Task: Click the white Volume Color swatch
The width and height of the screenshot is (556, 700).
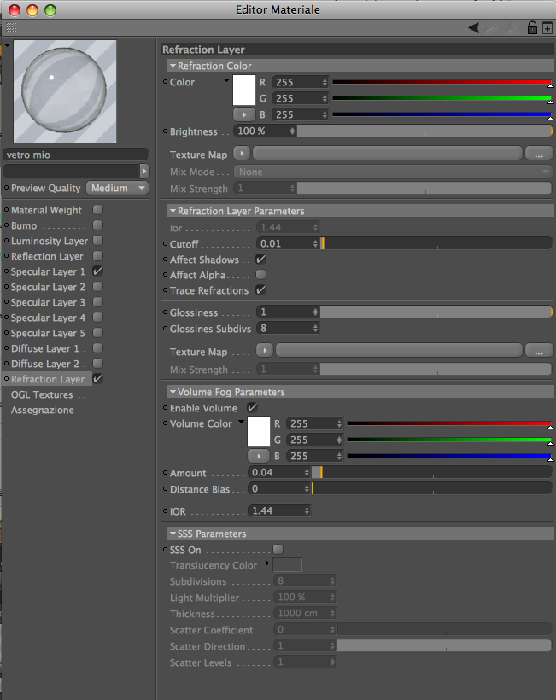Action: click(x=259, y=431)
